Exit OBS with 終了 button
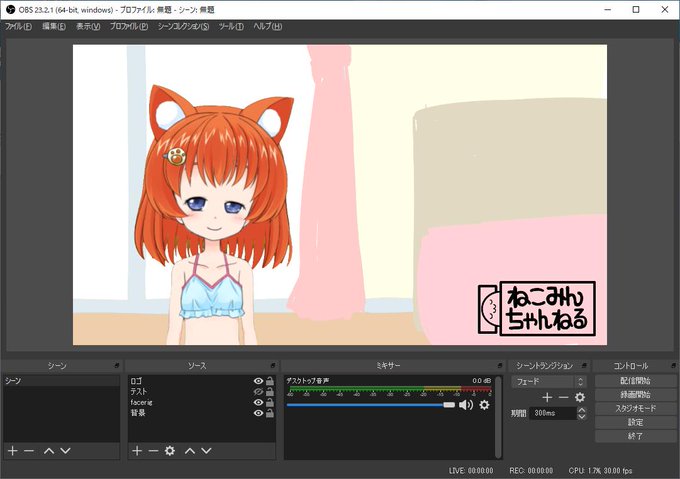The image size is (680, 479). point(635,436)
